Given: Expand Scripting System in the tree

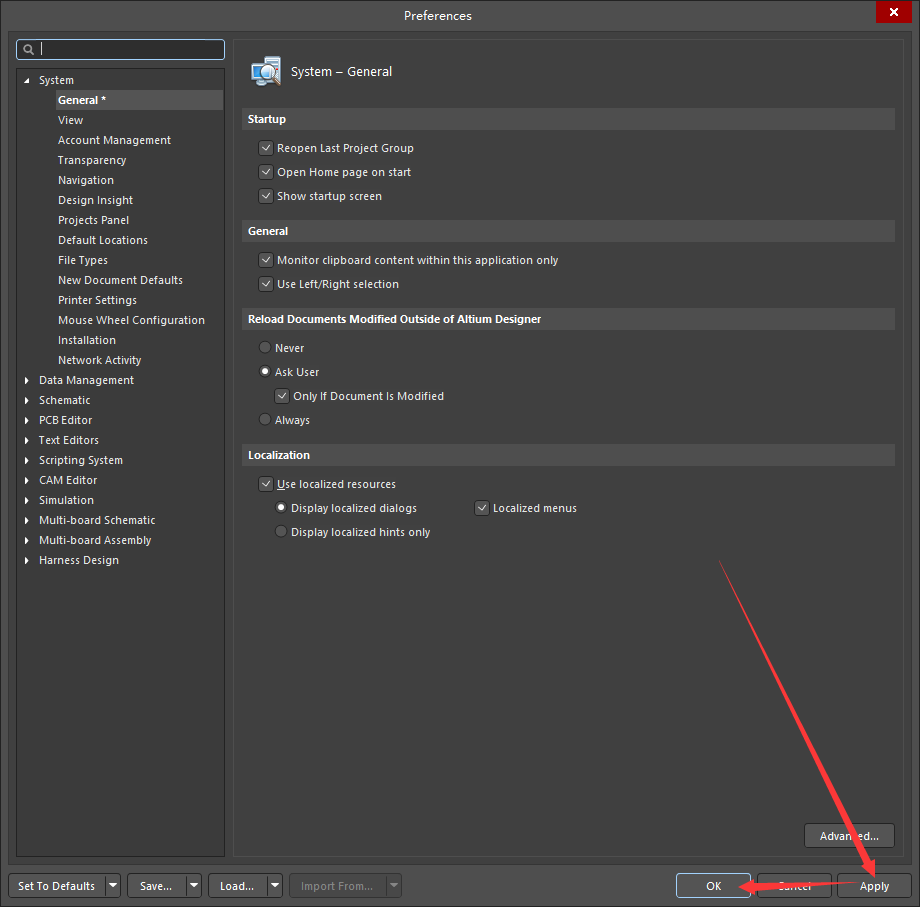Looking at the screenshot, I should pos(26,461).
